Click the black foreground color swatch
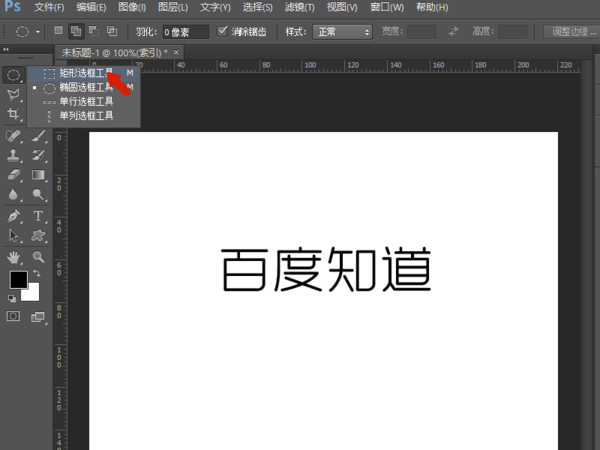This screenshot has width=600, height=450. [18, 280]
